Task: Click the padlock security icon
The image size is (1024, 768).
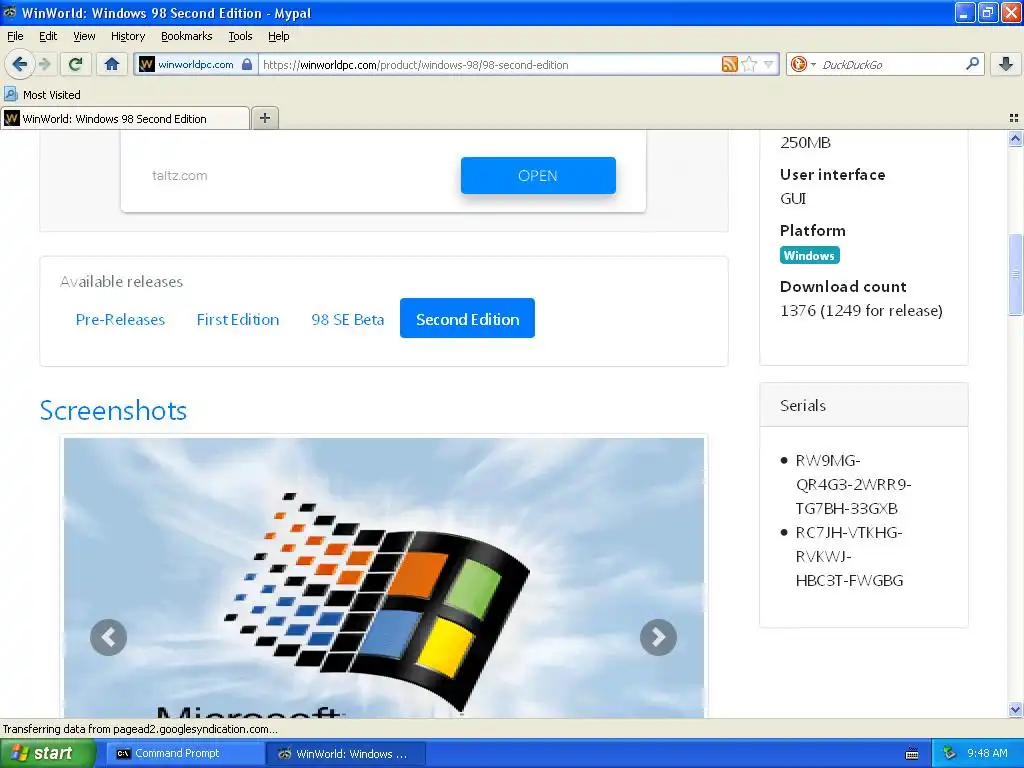Action: coord(247,64)
